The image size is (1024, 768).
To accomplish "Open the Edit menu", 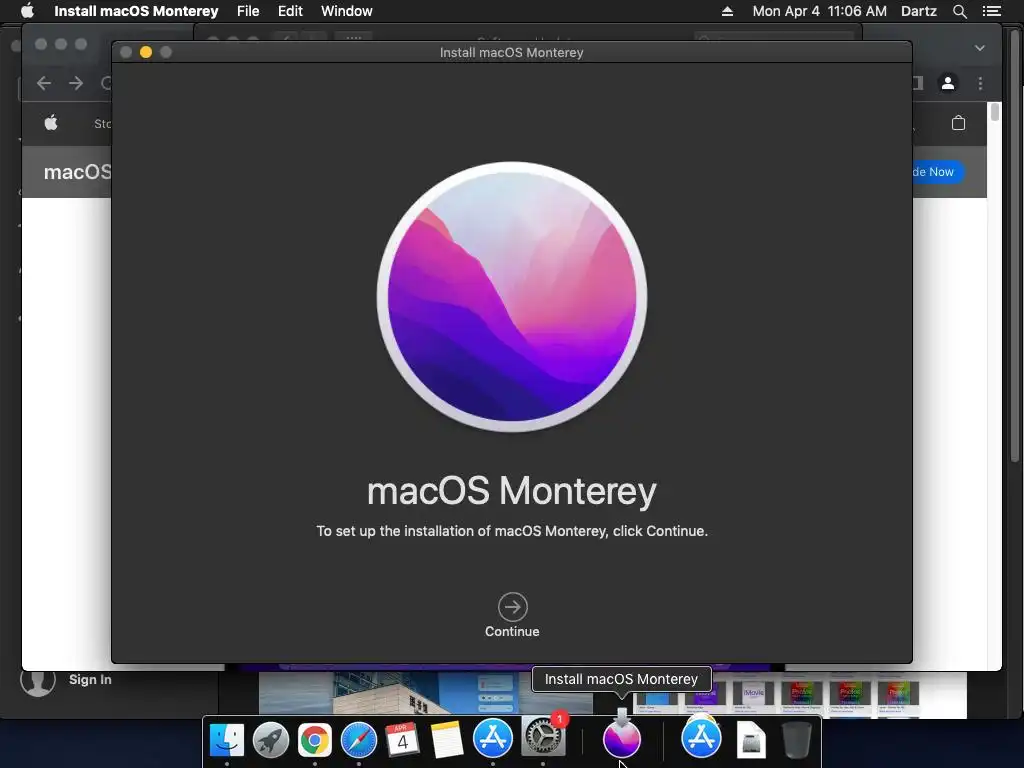I will (x=290, y=11).
